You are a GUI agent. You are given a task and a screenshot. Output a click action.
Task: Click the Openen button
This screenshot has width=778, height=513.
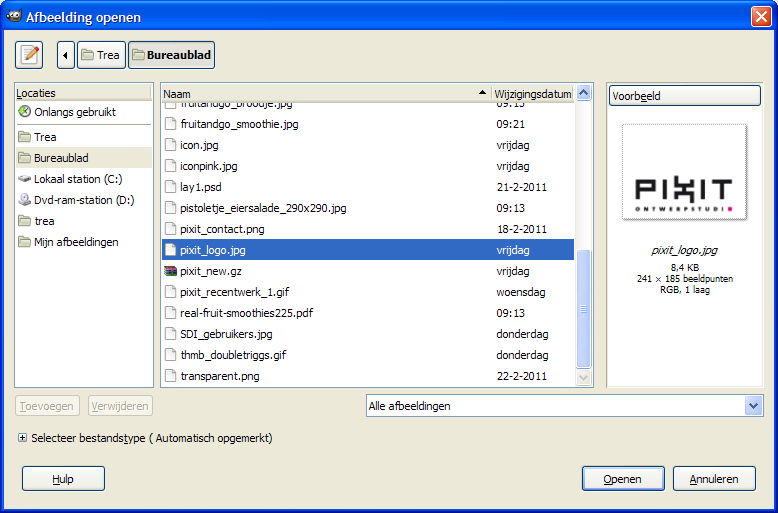[623, 479]
